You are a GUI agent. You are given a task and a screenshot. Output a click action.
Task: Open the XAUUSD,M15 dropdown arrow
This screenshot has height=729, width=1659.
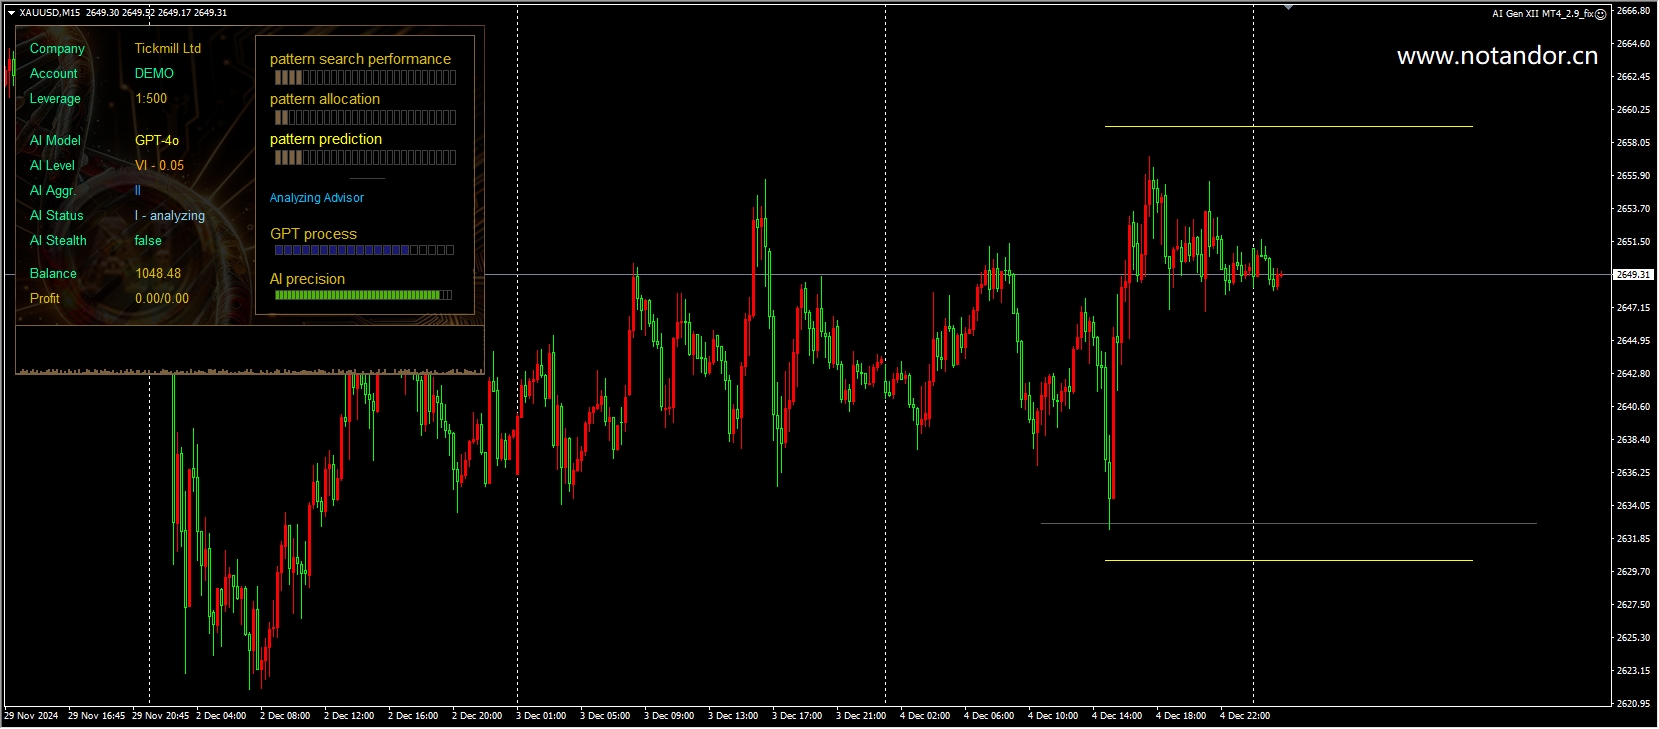pos(11,13)
